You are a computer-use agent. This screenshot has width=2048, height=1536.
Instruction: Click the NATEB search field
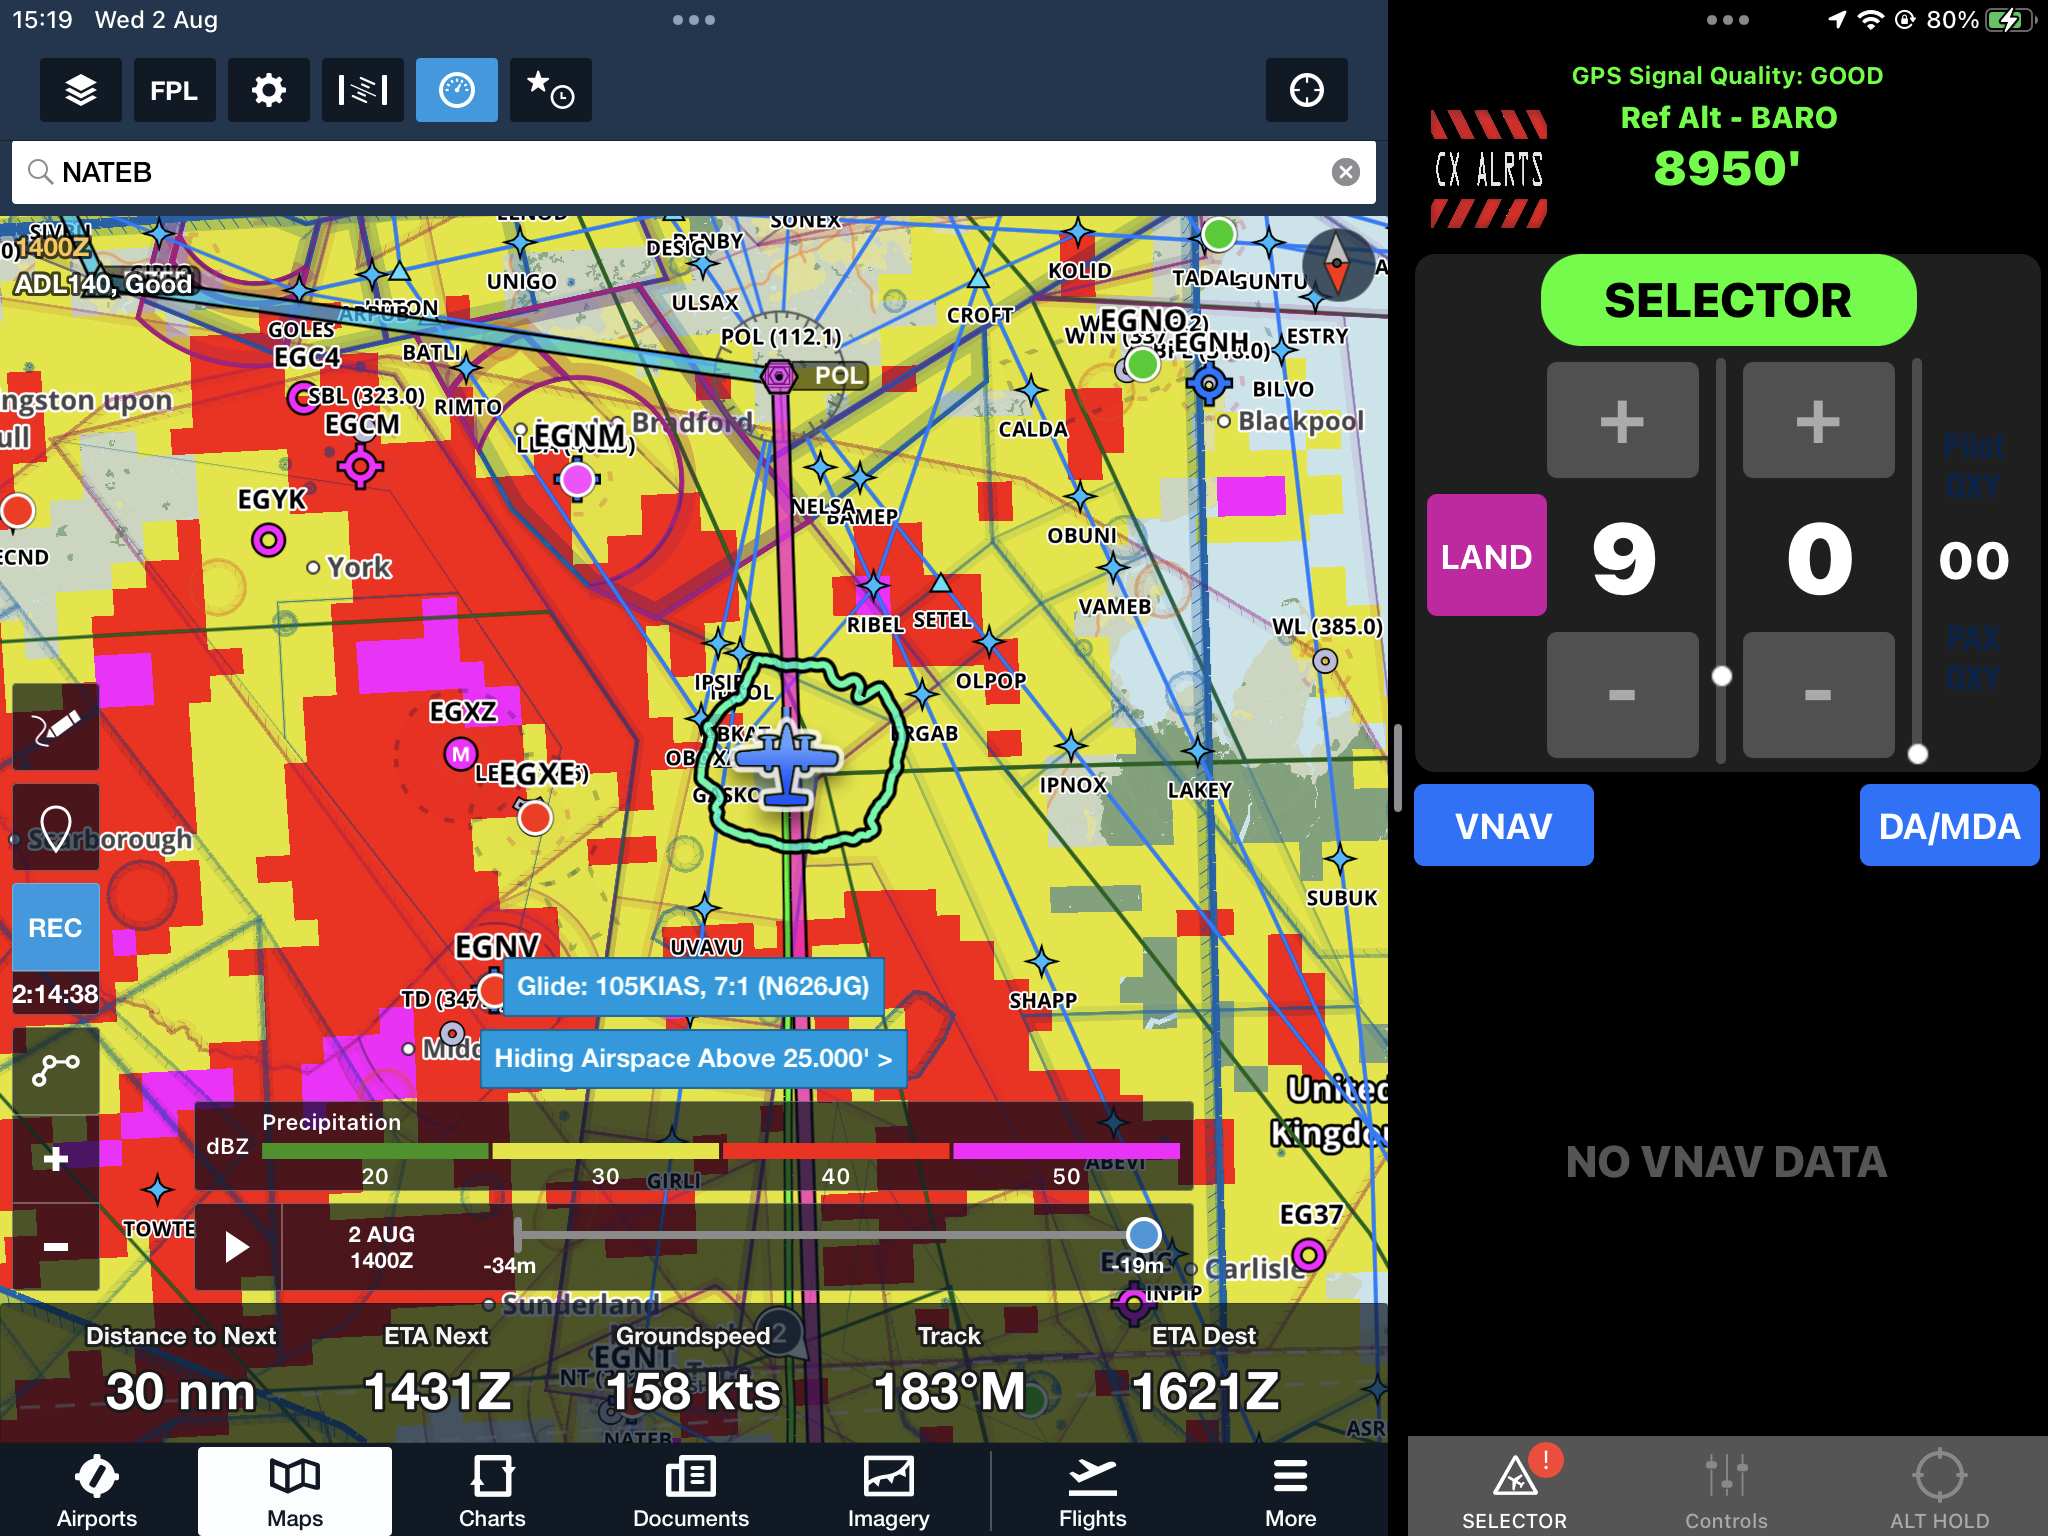tap(693, 172)
